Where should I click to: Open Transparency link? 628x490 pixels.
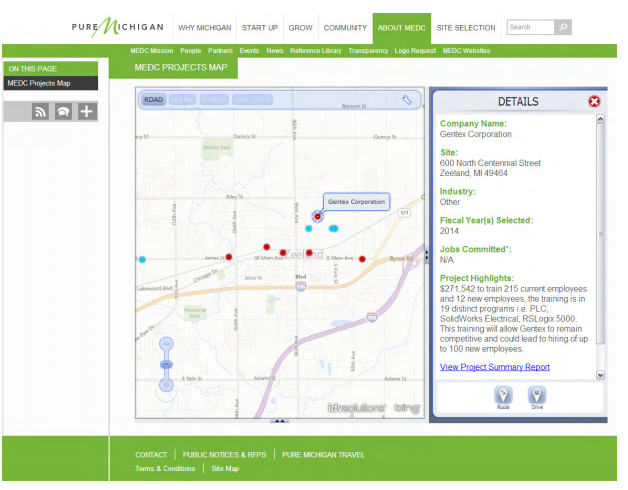[x=368, y=51]
